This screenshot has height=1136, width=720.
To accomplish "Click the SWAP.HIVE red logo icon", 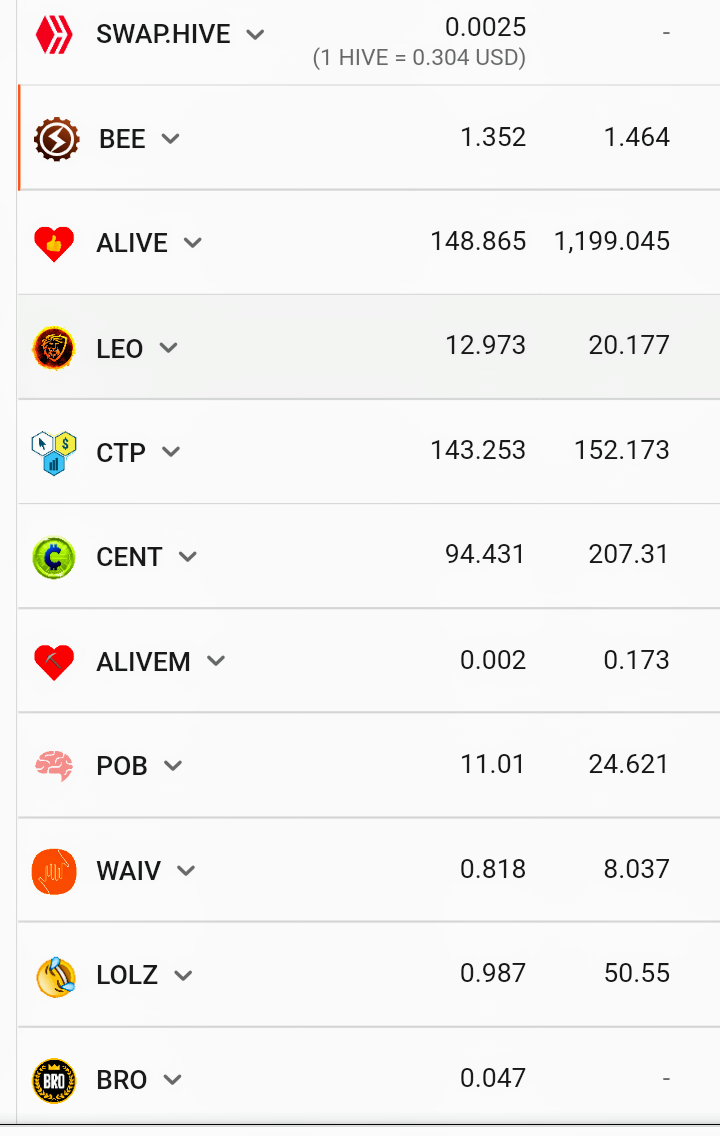I will point(54,34).
